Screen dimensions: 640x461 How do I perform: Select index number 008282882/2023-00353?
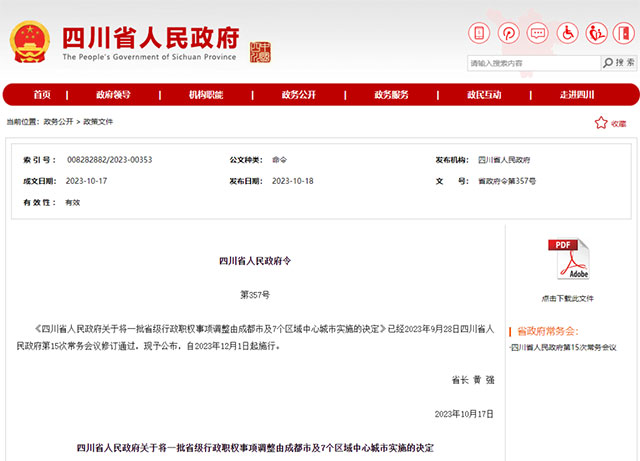click(109, 160)
